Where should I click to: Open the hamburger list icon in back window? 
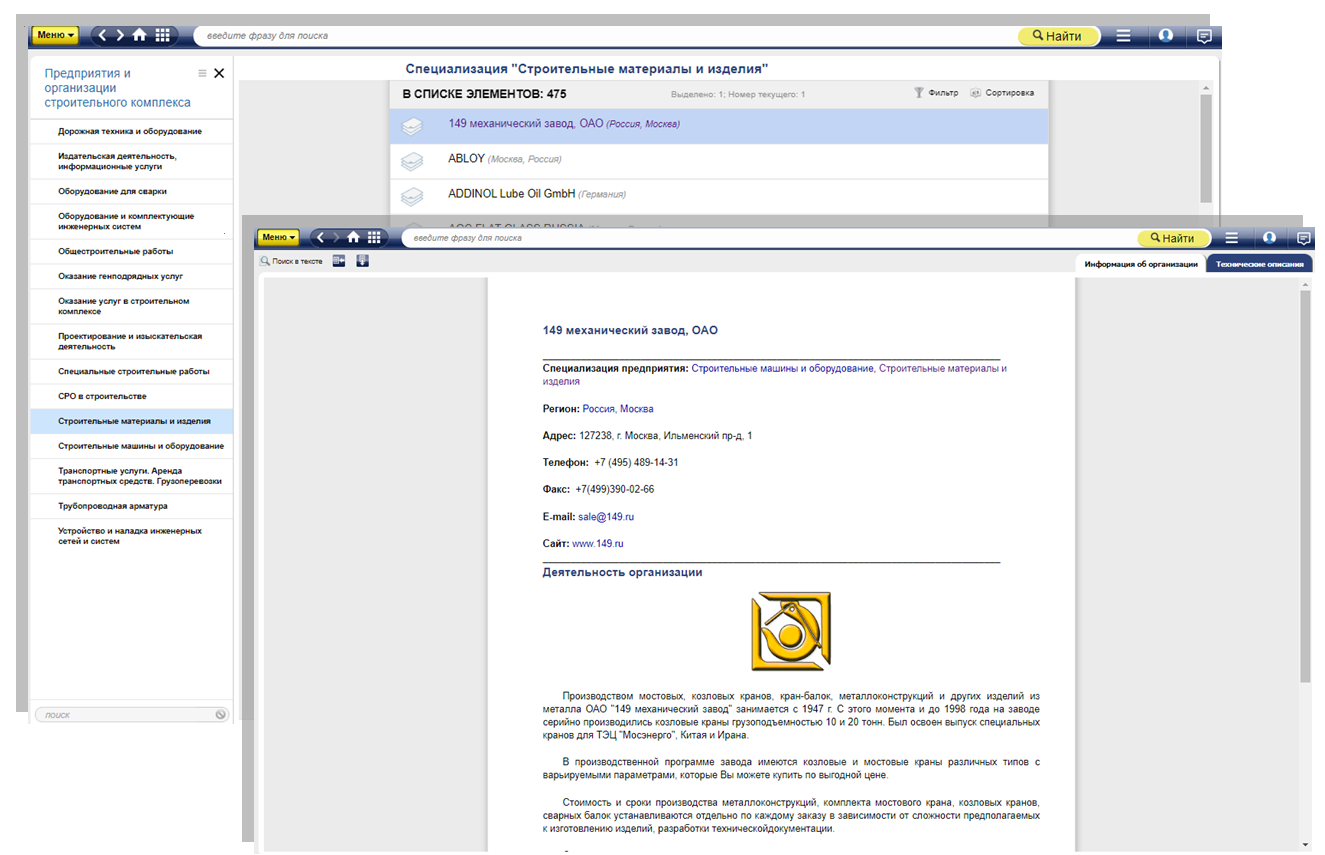[1124, 36]
